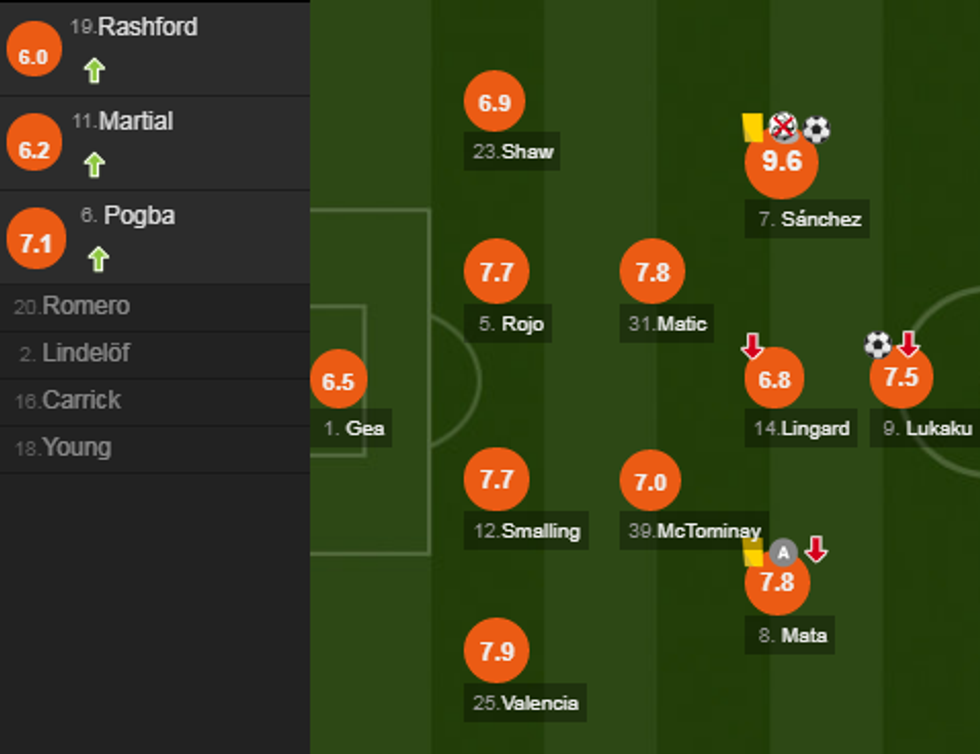Select Lindelöf from the substitutes list
This screenshot has height=754, width=980.
point(85,353)
